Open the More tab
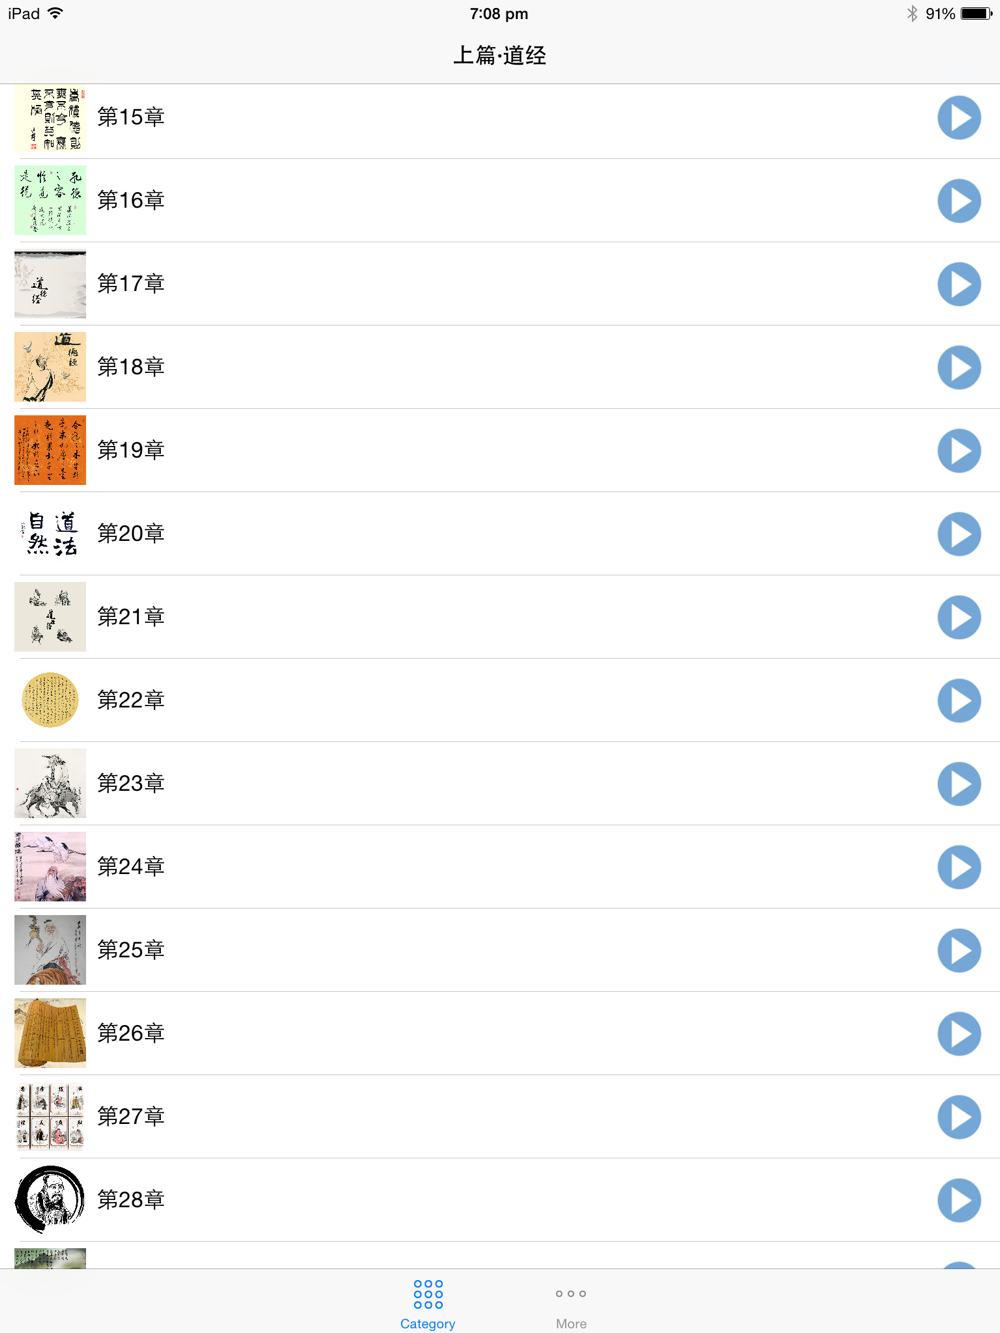This screenshot has height=1333, width=1000. (571, 1304)
